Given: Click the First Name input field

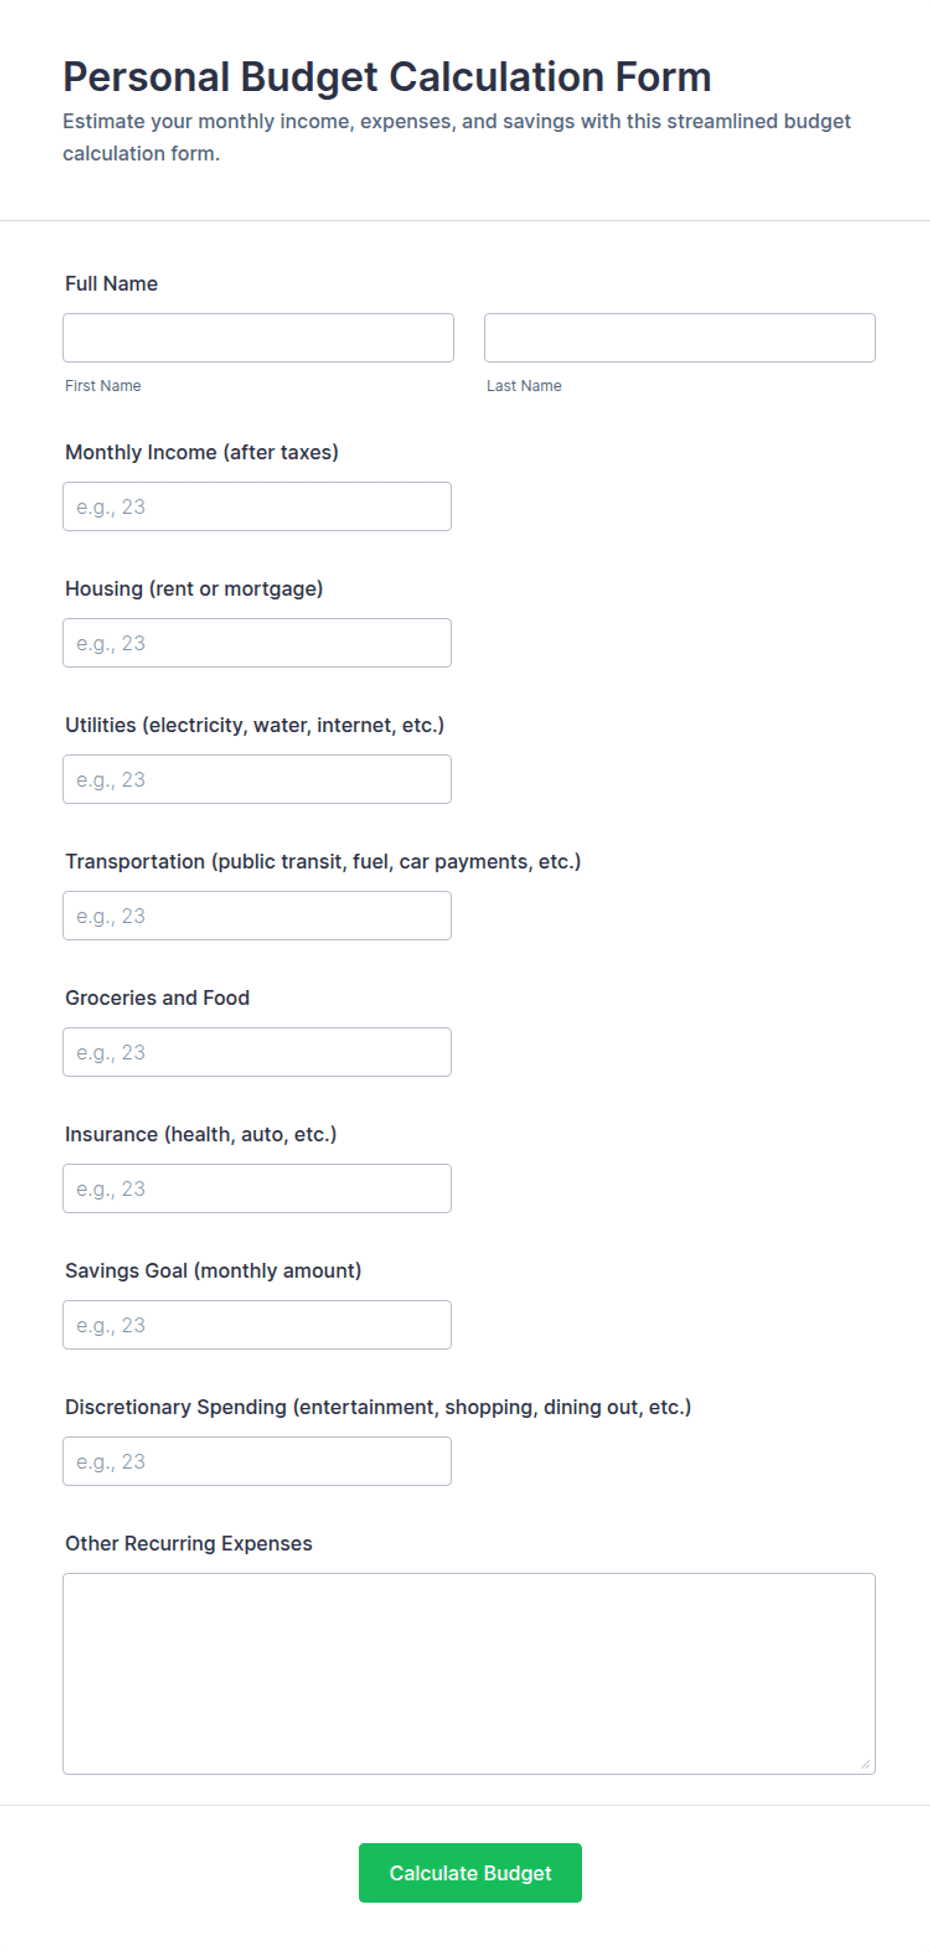Looking at the screenshot, I should pyautogui.click(x=258, y=338).
